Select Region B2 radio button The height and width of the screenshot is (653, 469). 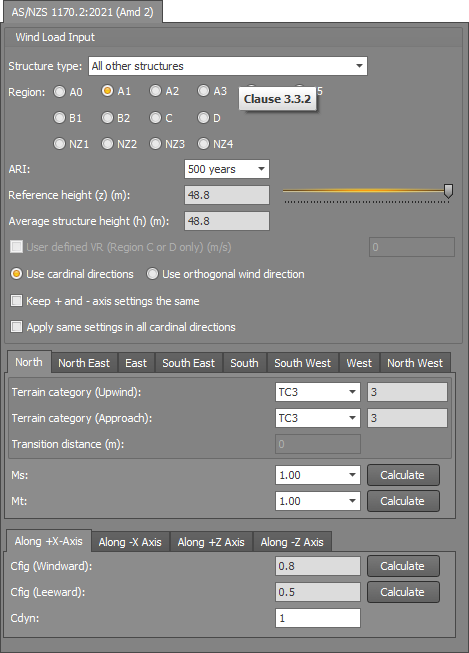[x=107, y=118]
